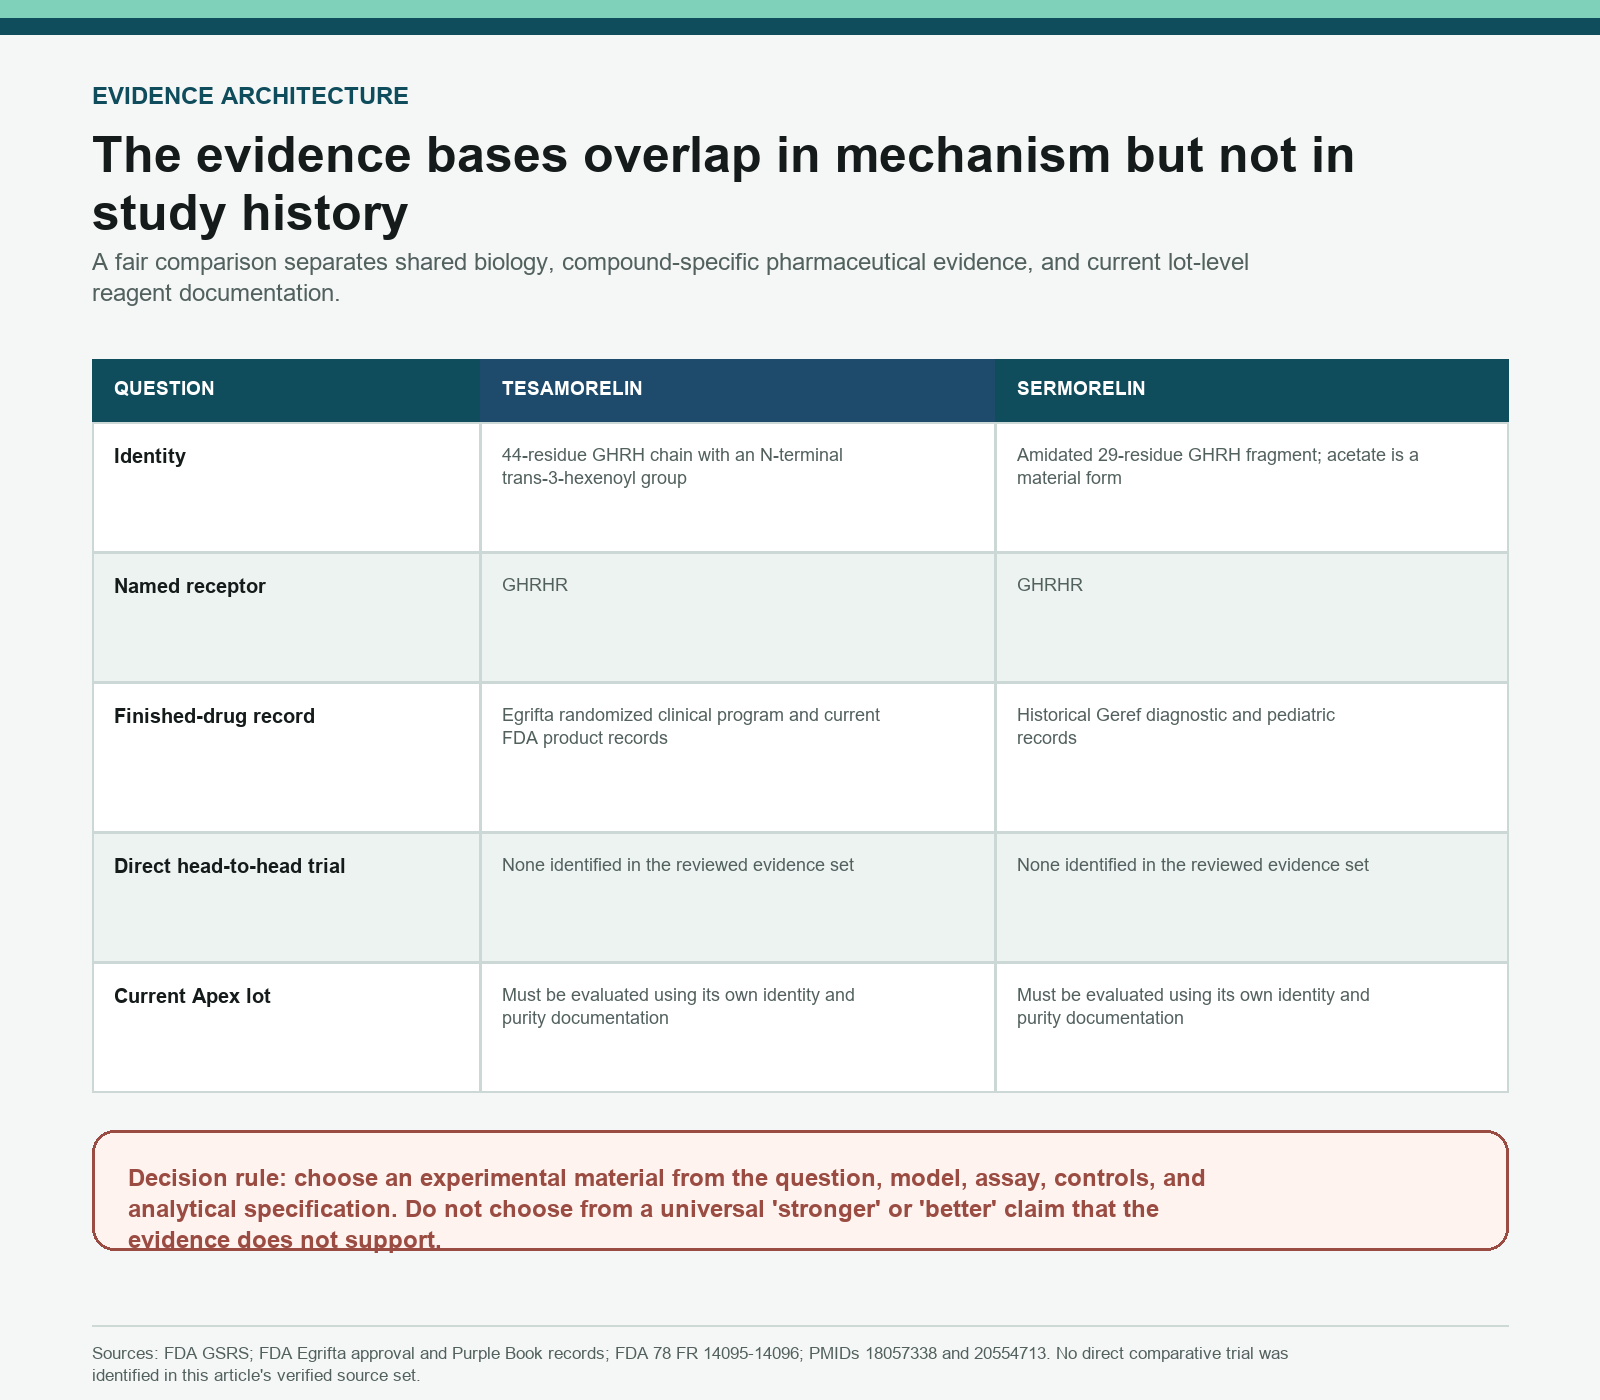Click the Sources footnote text
Image resolution: width=1600 pixels, height=1400 pixels.
[x=690, y=1364]
